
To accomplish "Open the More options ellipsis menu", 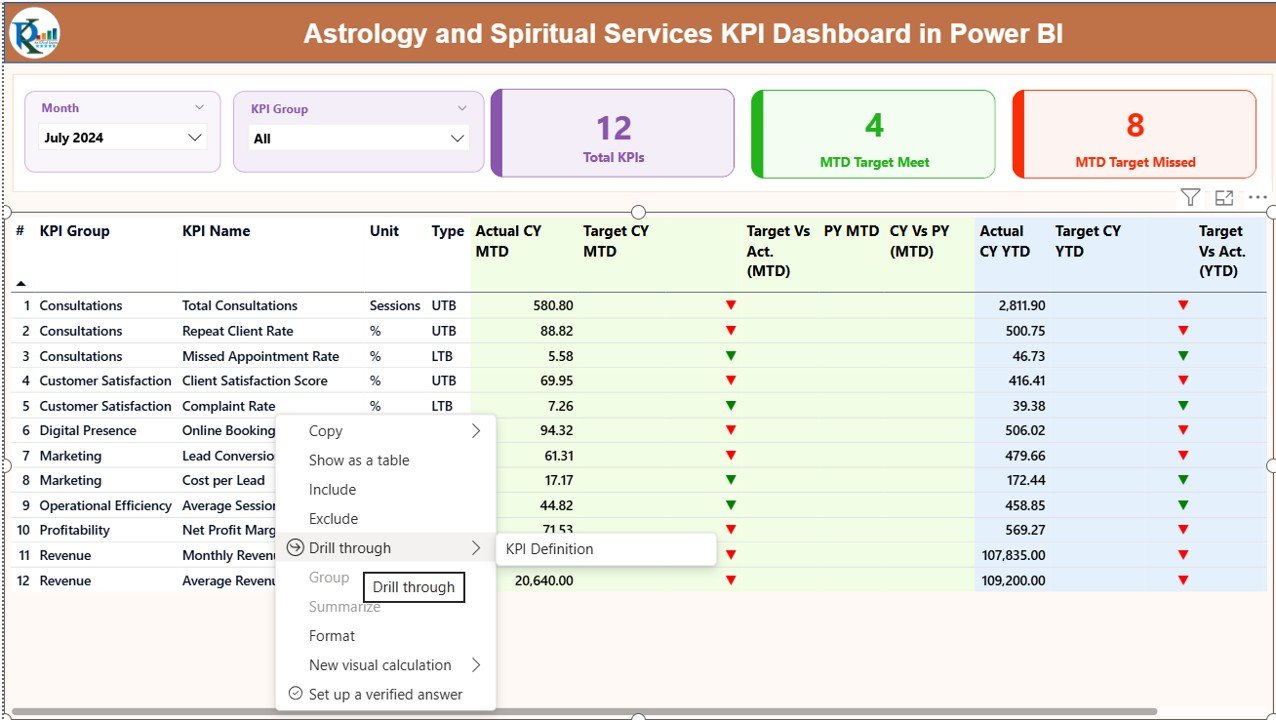I will click(x=1257, y=198).
